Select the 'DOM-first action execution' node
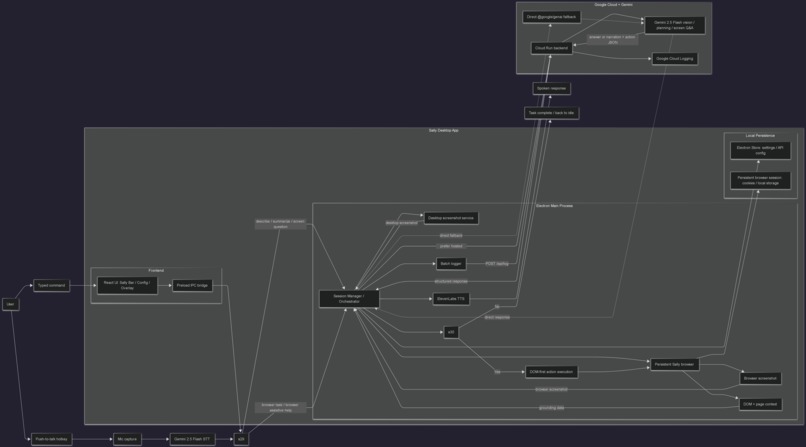Viewport: 806px width, 447px height. (x=551, y=372)
